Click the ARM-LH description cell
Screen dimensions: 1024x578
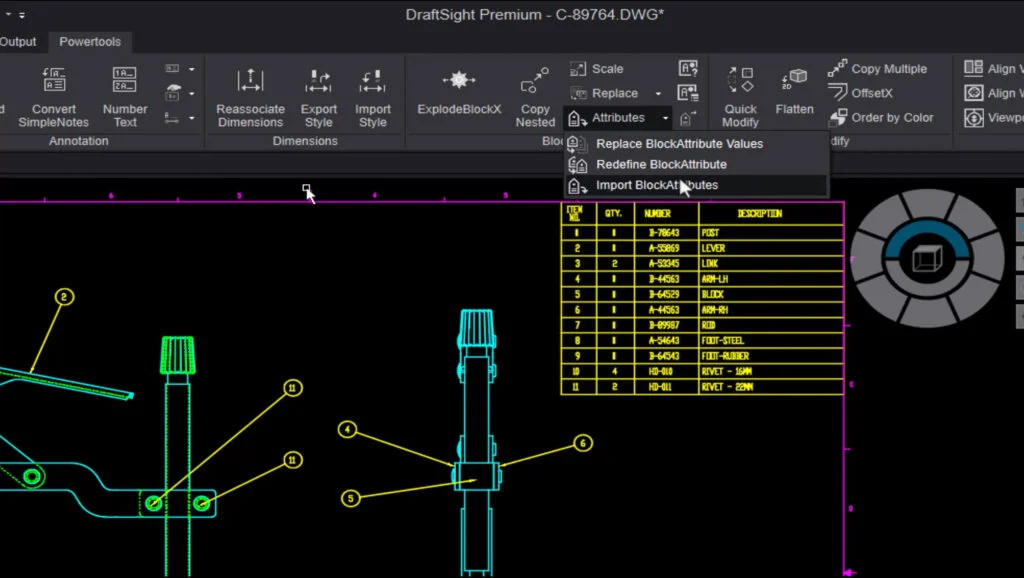pos(771,279)
